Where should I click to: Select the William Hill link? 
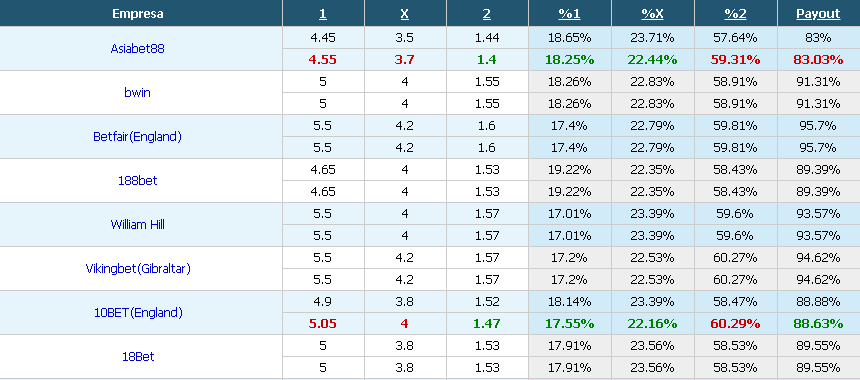[137, 224]
